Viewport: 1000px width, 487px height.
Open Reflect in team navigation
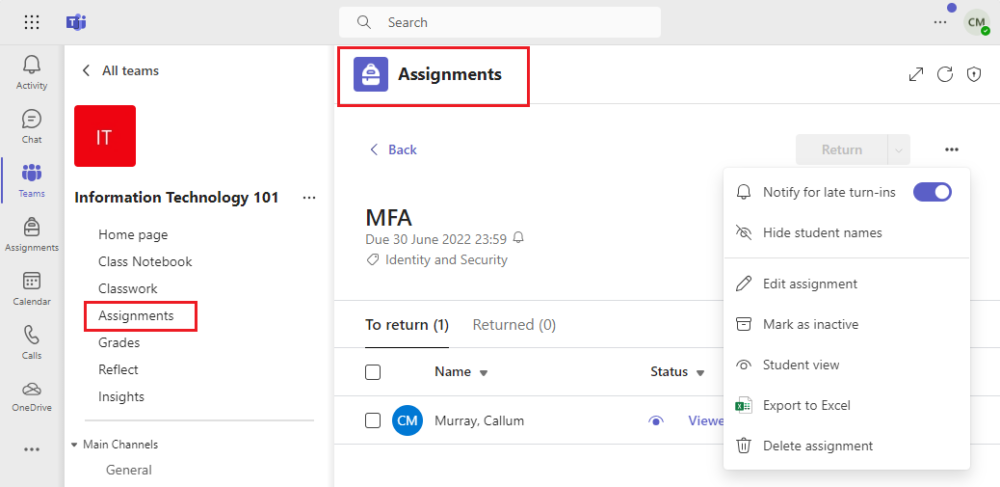pos(118,370)
